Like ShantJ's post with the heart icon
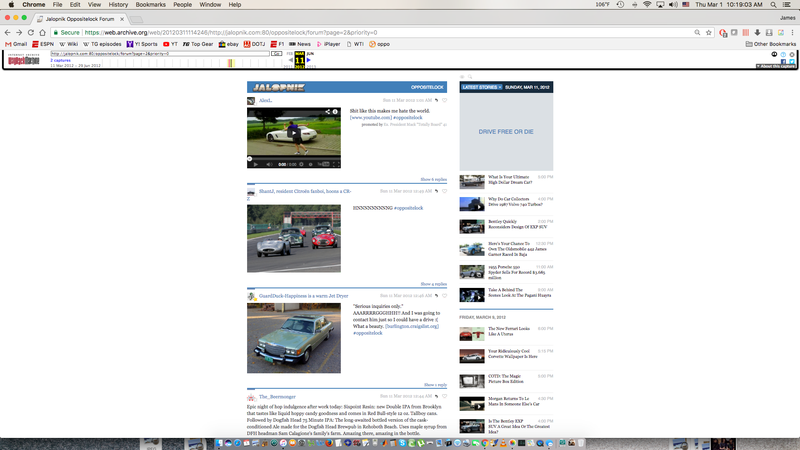Viewport: 800px width, 450px height. tap(444, 191)
